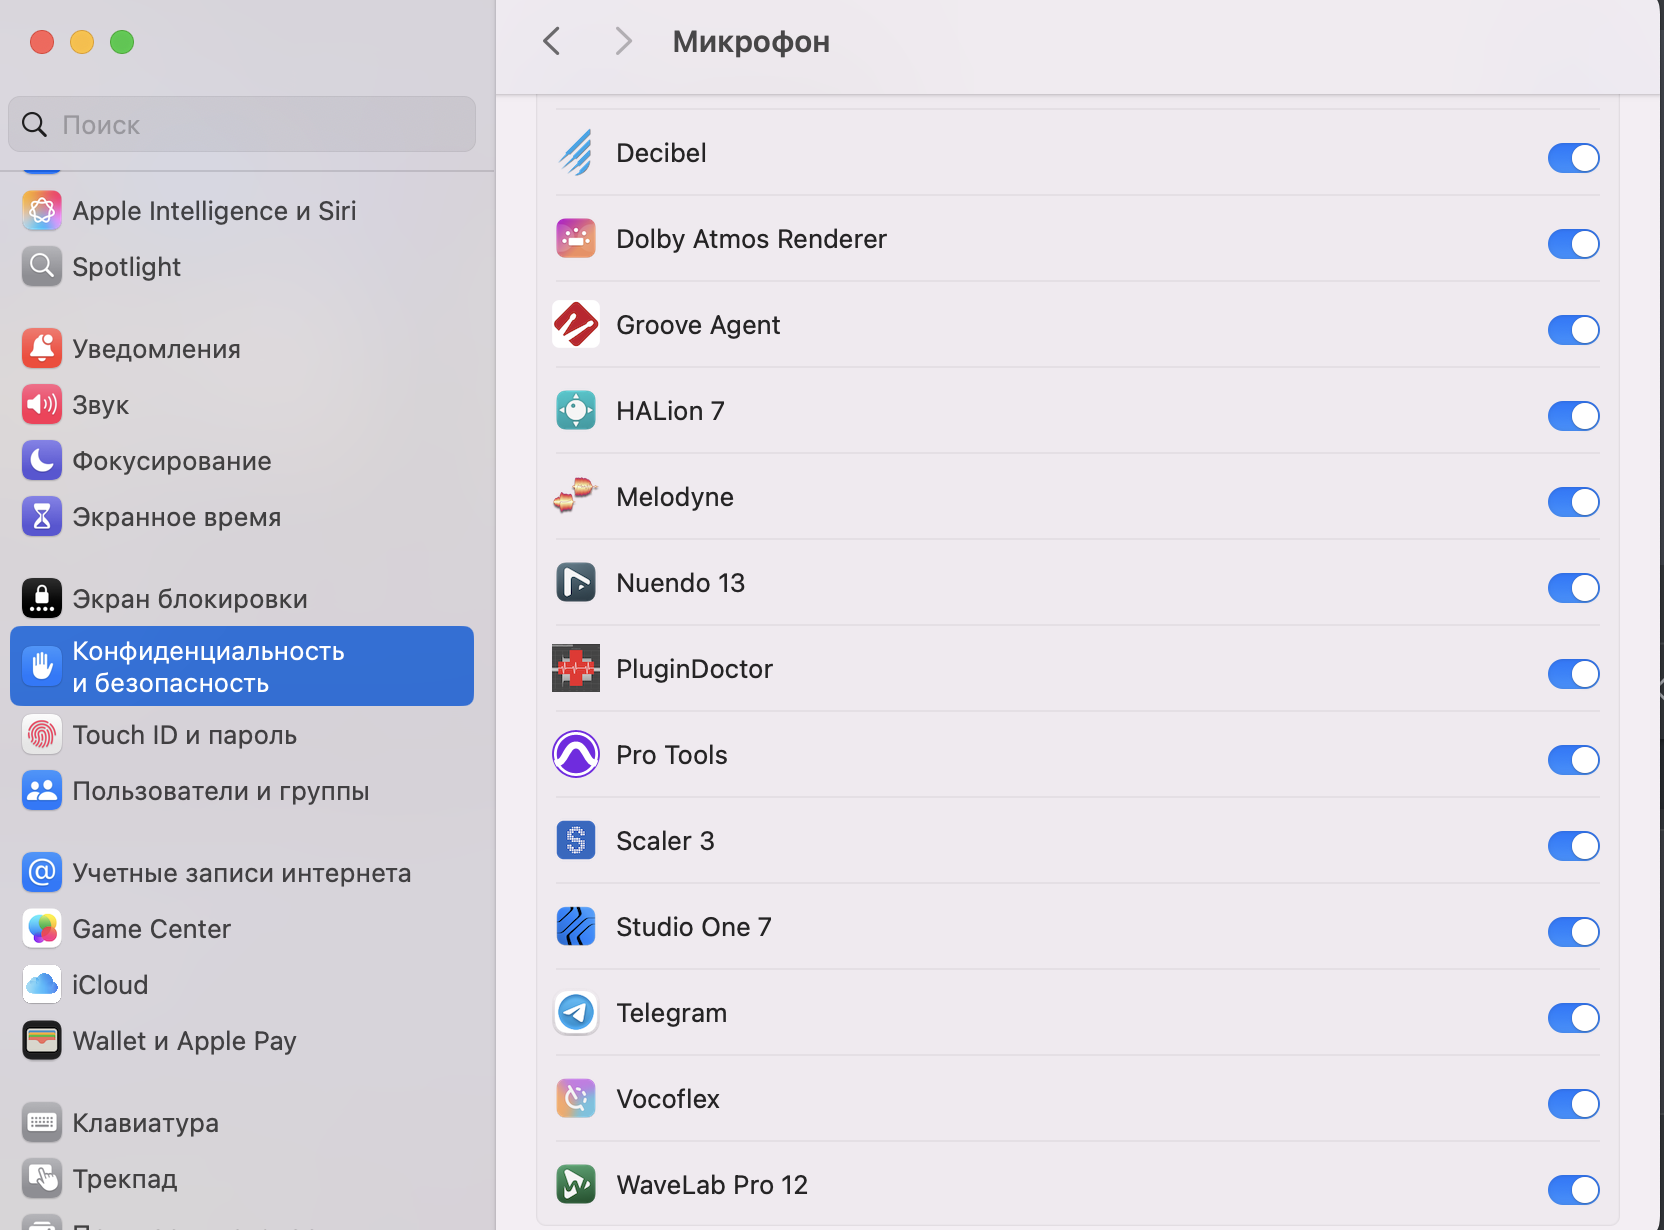This screenshot has height=1230, width=1664.
Task: Click the Микрофон page title
Action: point(751,42)
